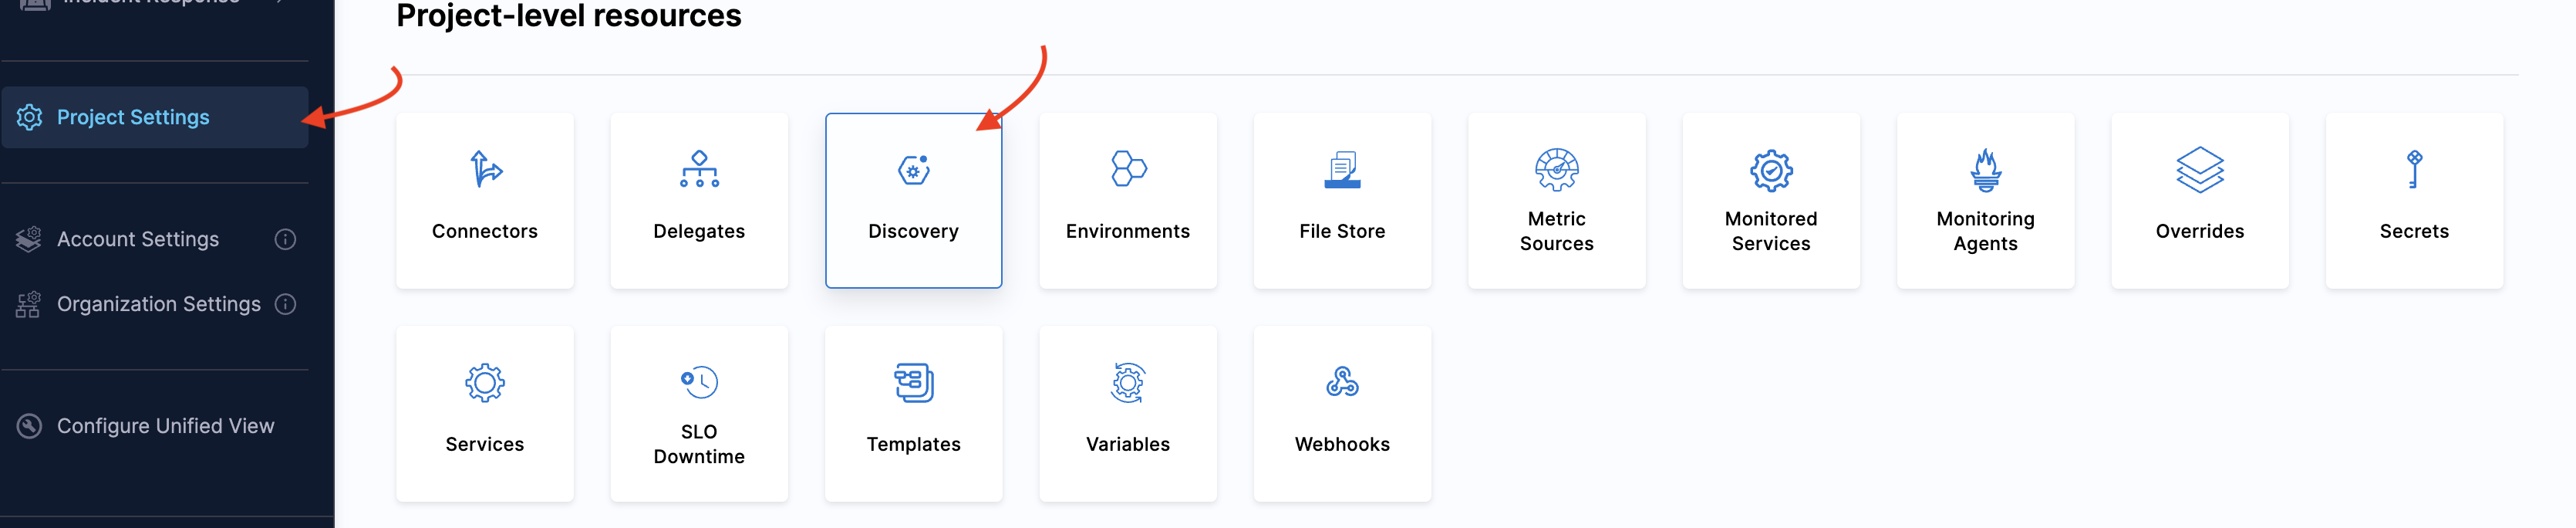Open the Overrides layers tile
This screenshot has height=528, width=2576.
(2199, 201)
